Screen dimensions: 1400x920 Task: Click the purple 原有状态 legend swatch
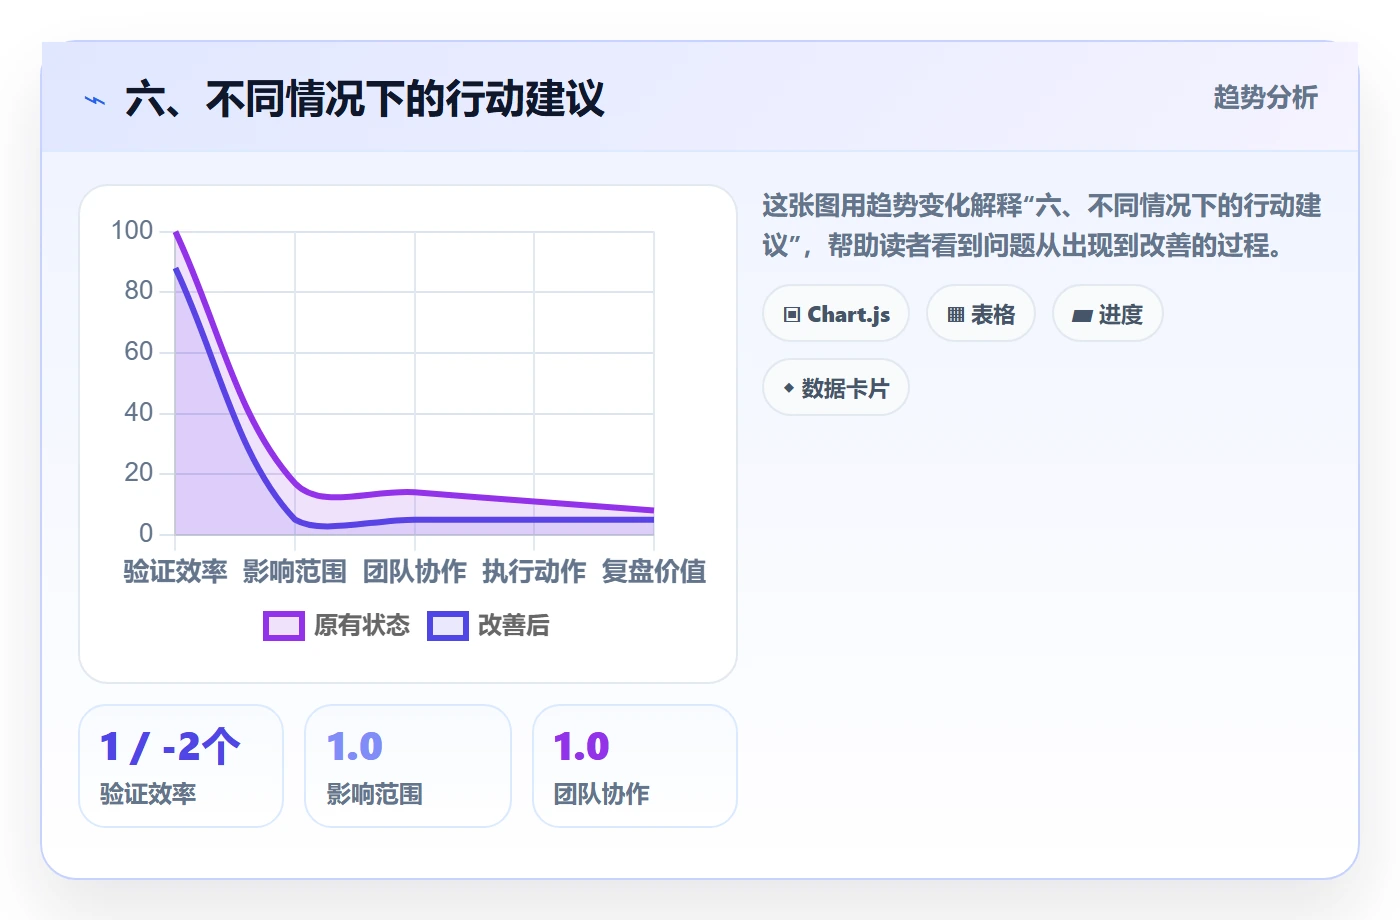(x=284, y=626)
